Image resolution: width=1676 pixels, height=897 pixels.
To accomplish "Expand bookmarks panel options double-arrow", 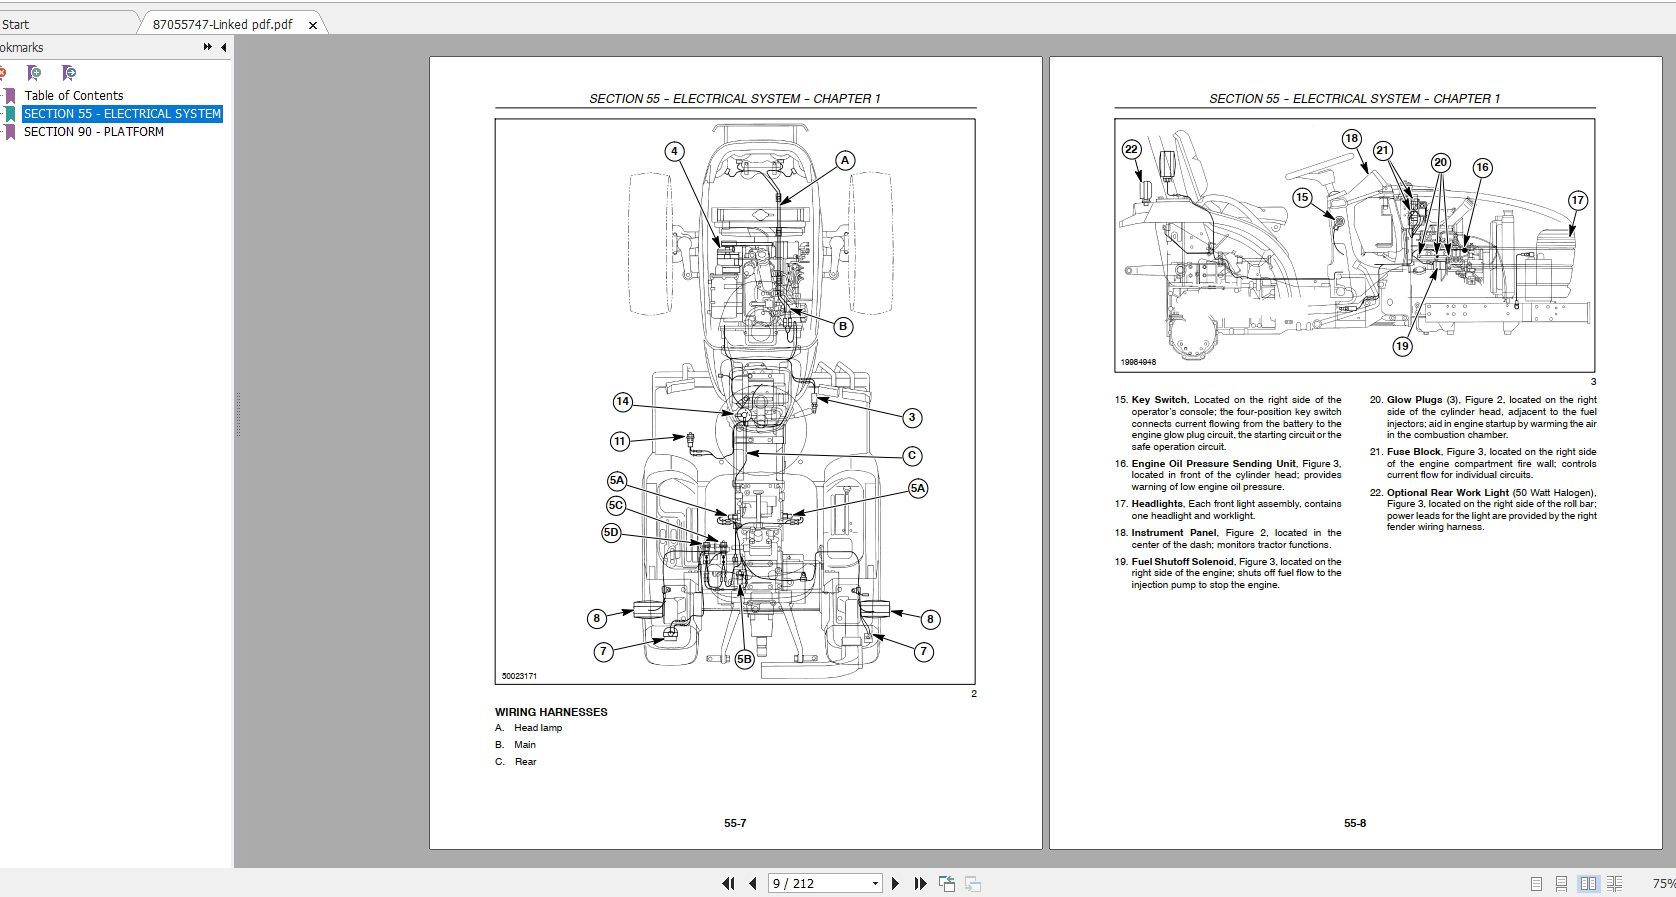I will coord(207,47).
